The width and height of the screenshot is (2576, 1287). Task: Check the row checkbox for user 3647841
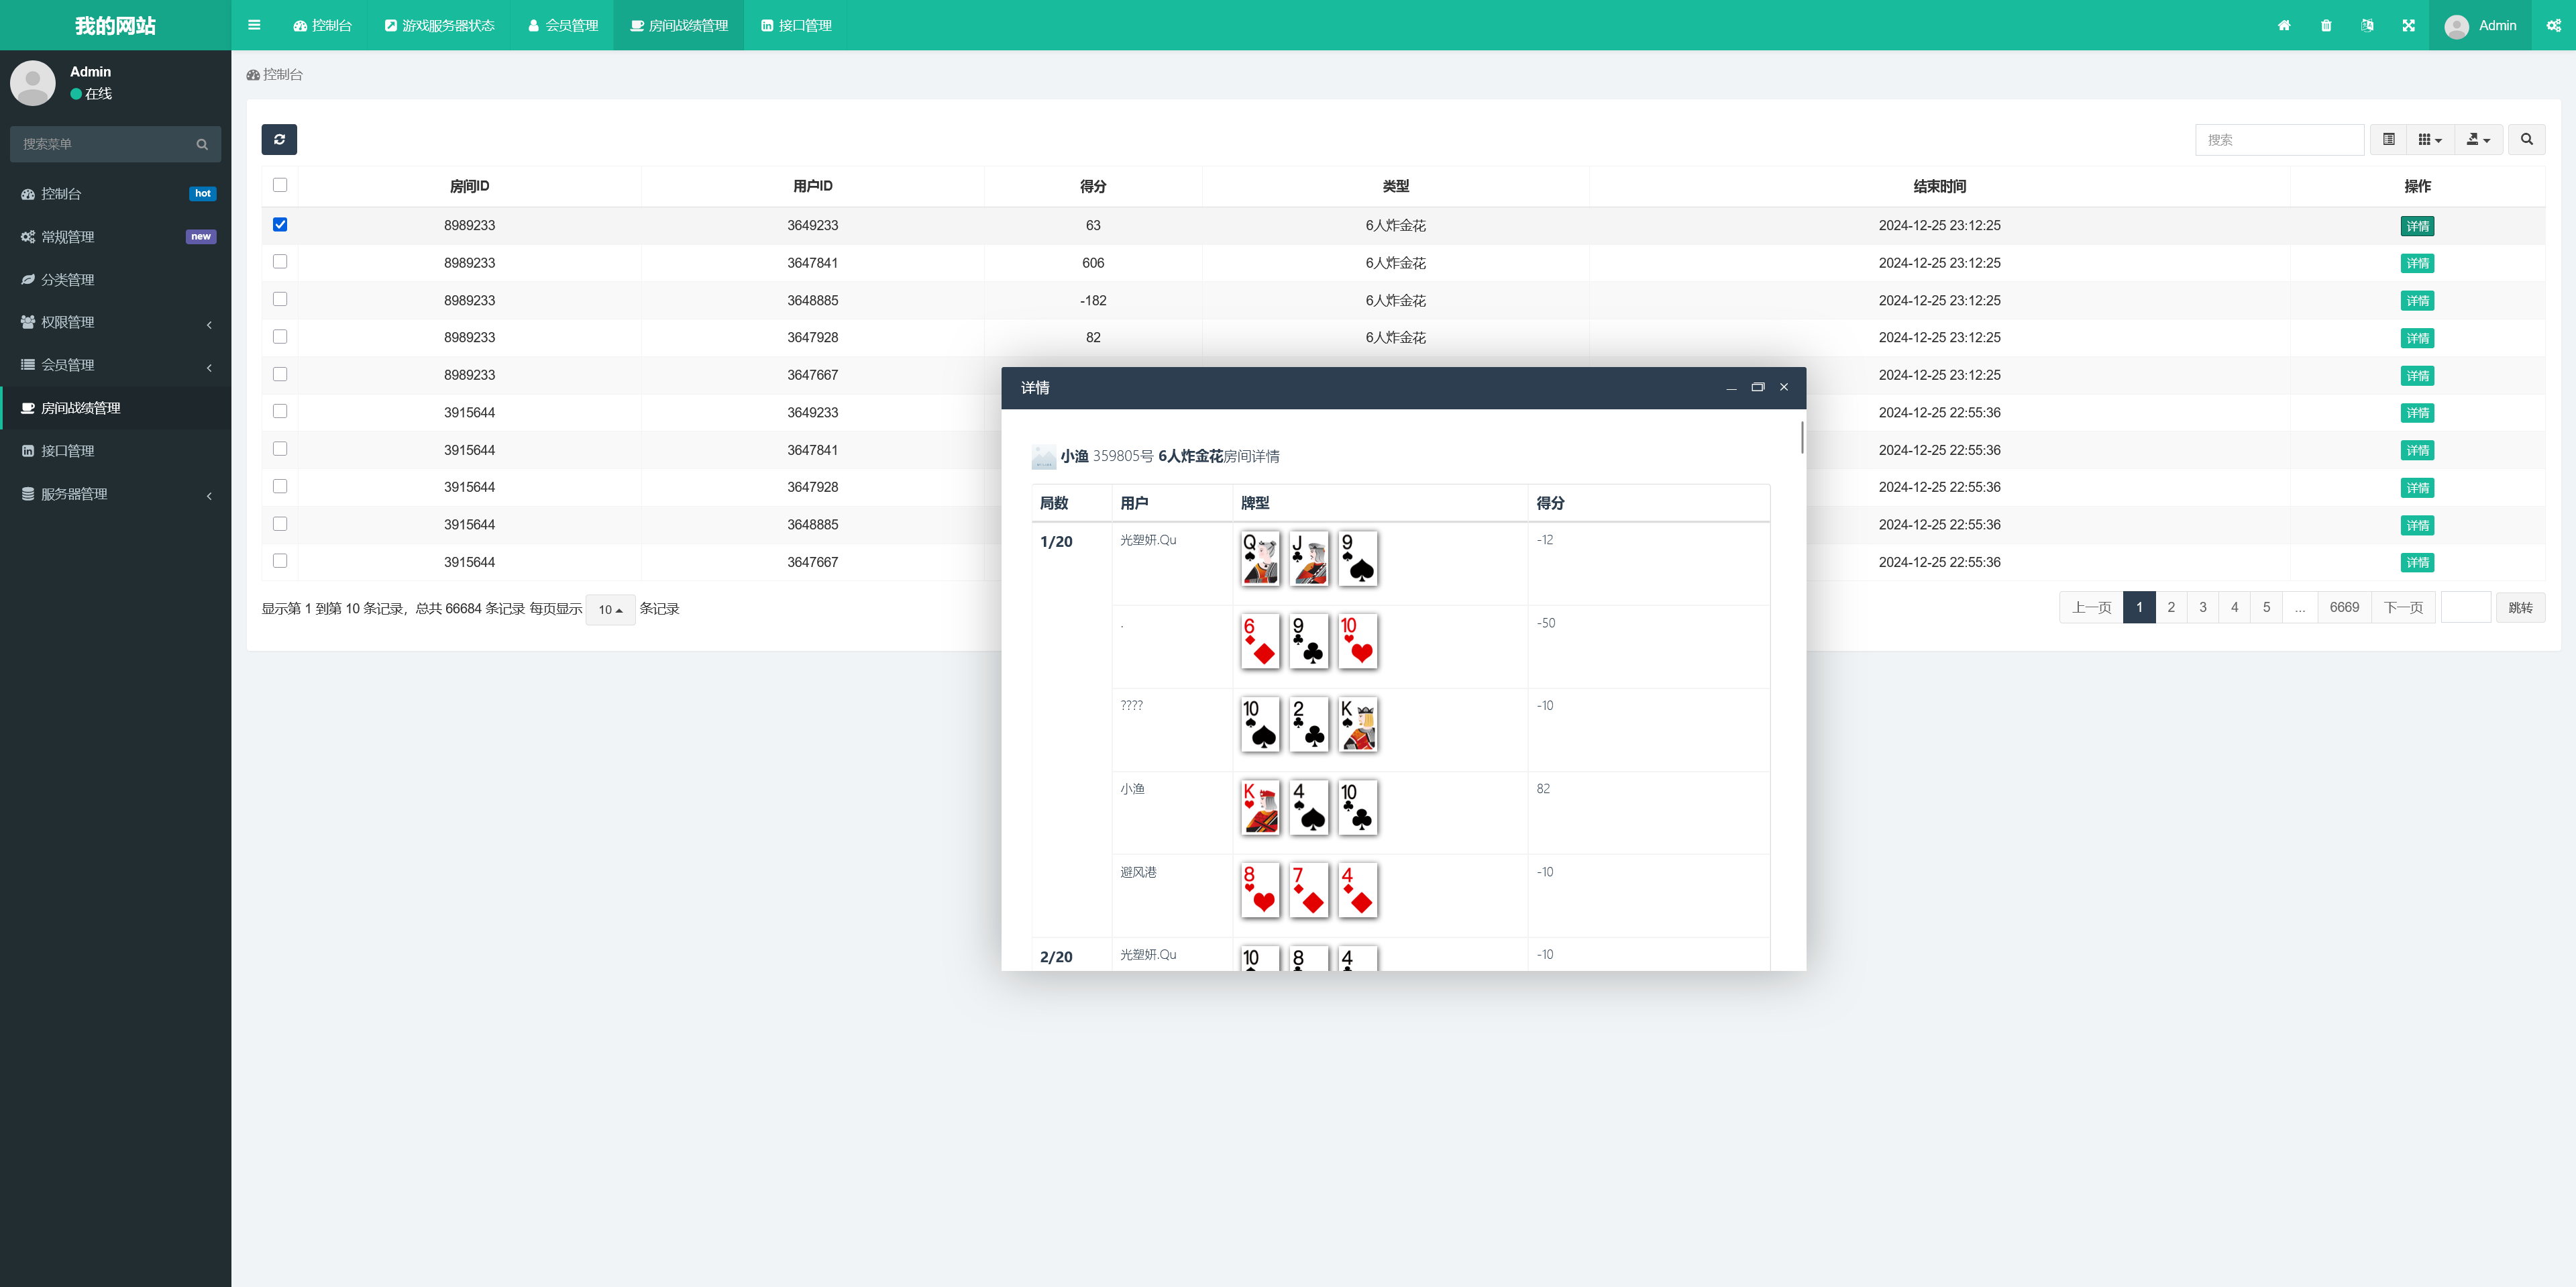(x=280, y=262)
